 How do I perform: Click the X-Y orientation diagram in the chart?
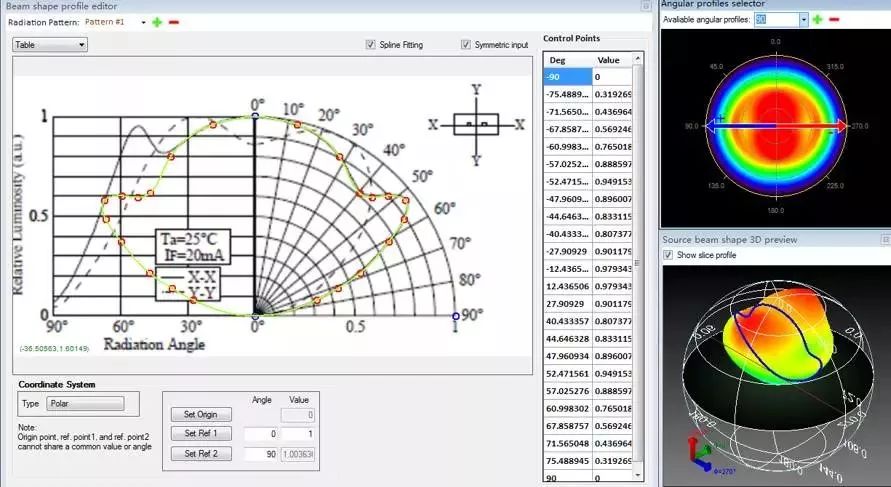pyautogui.click(x=476, y=124)
